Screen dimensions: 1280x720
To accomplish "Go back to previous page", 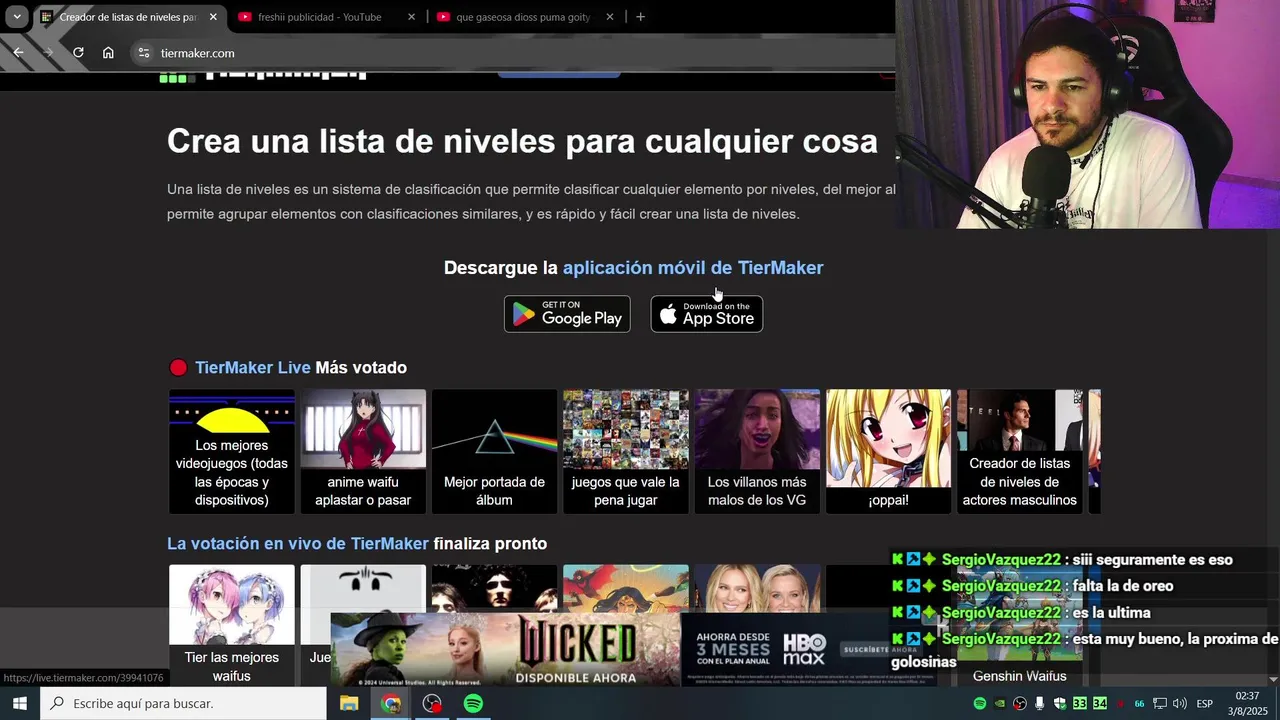I will [18, 53].
